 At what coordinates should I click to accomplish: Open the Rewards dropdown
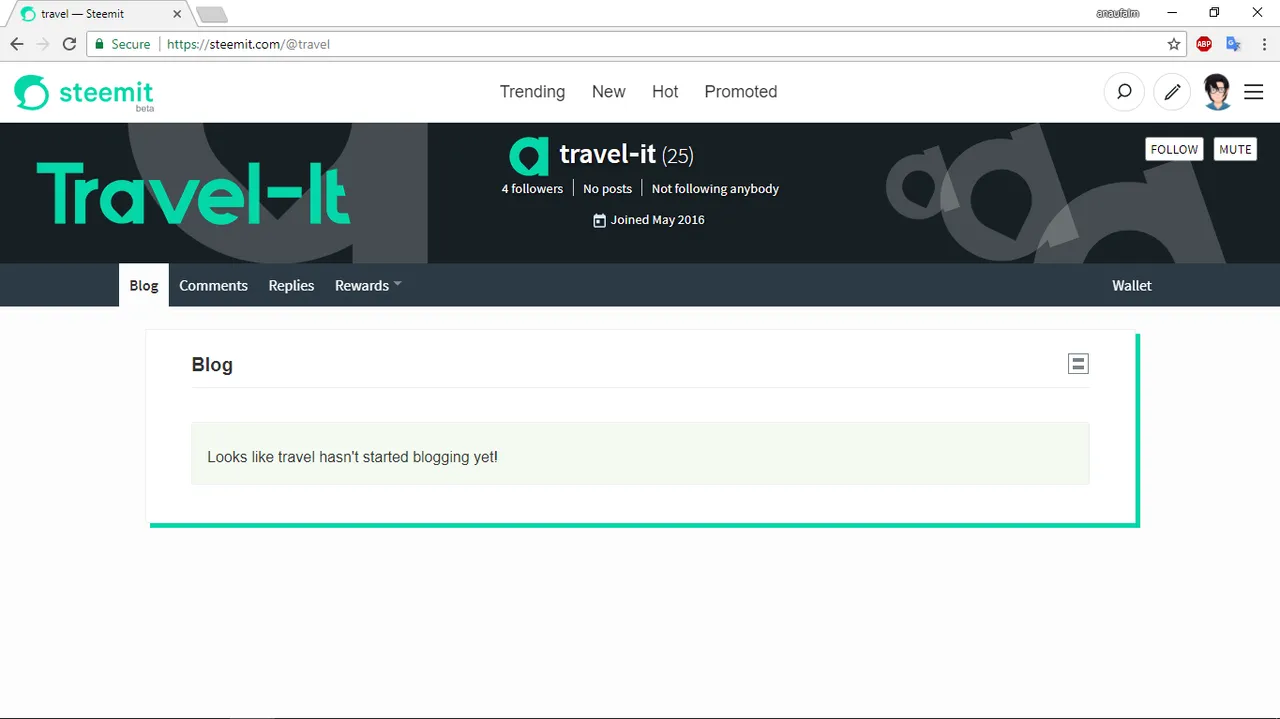[x=368, y=286]
